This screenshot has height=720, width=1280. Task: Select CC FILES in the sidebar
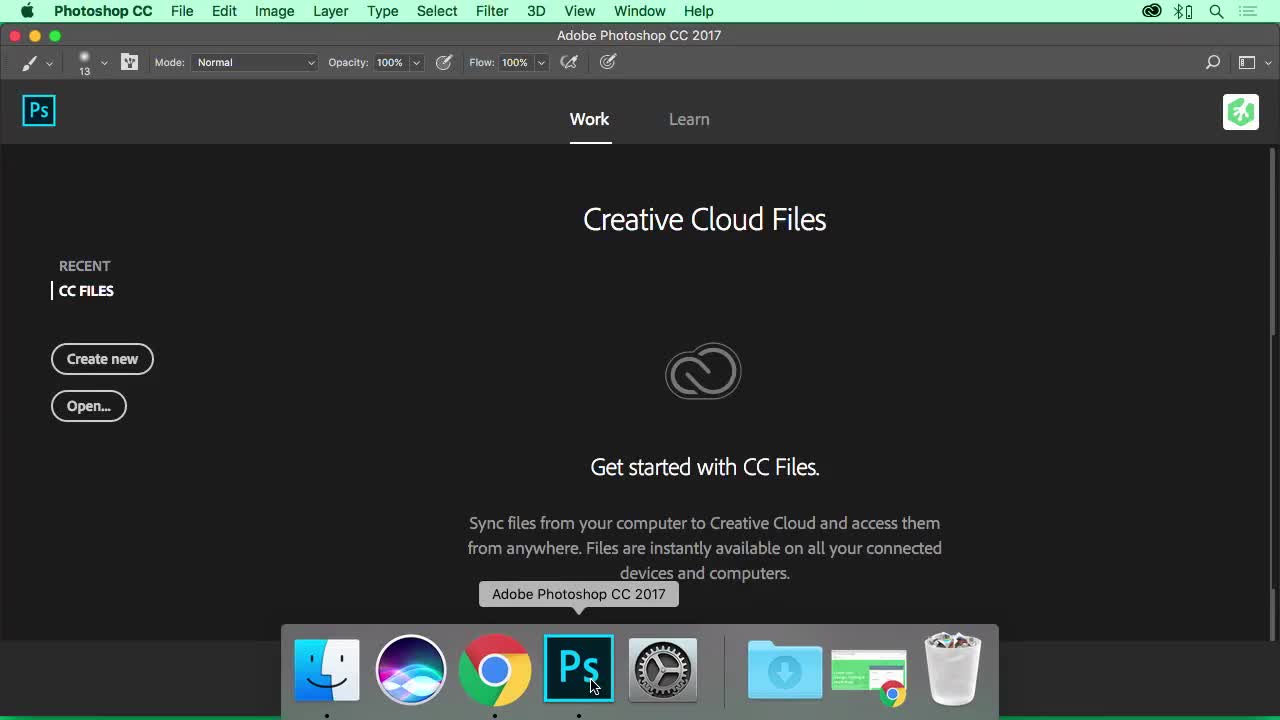pos(86,291)
